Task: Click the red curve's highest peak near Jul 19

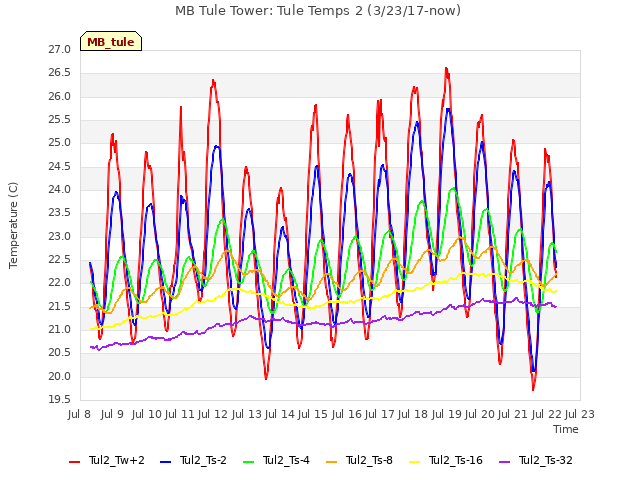Action: [446, 68]
